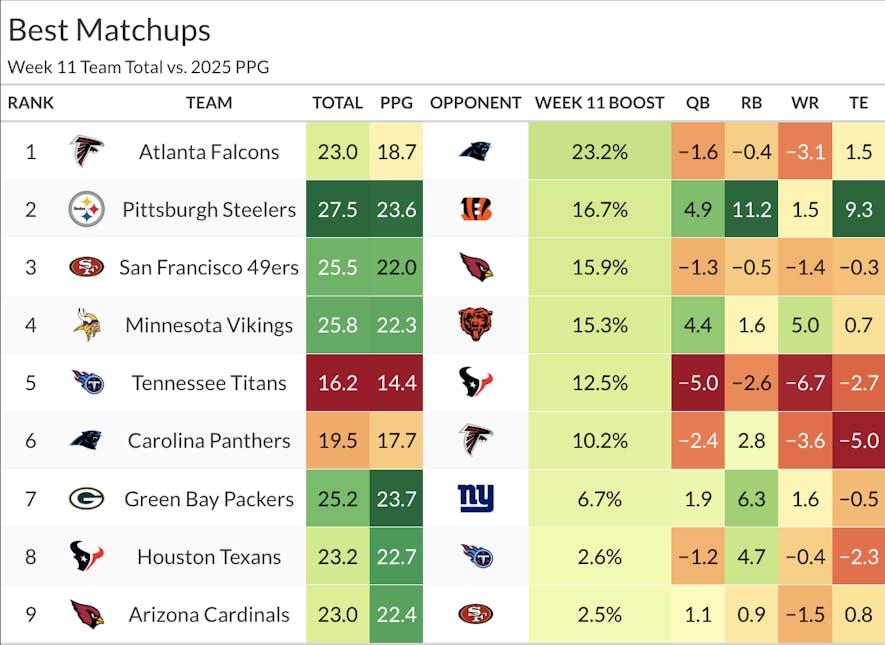Select the RANK column header
The image size is (885, 645).
point(31,103)
